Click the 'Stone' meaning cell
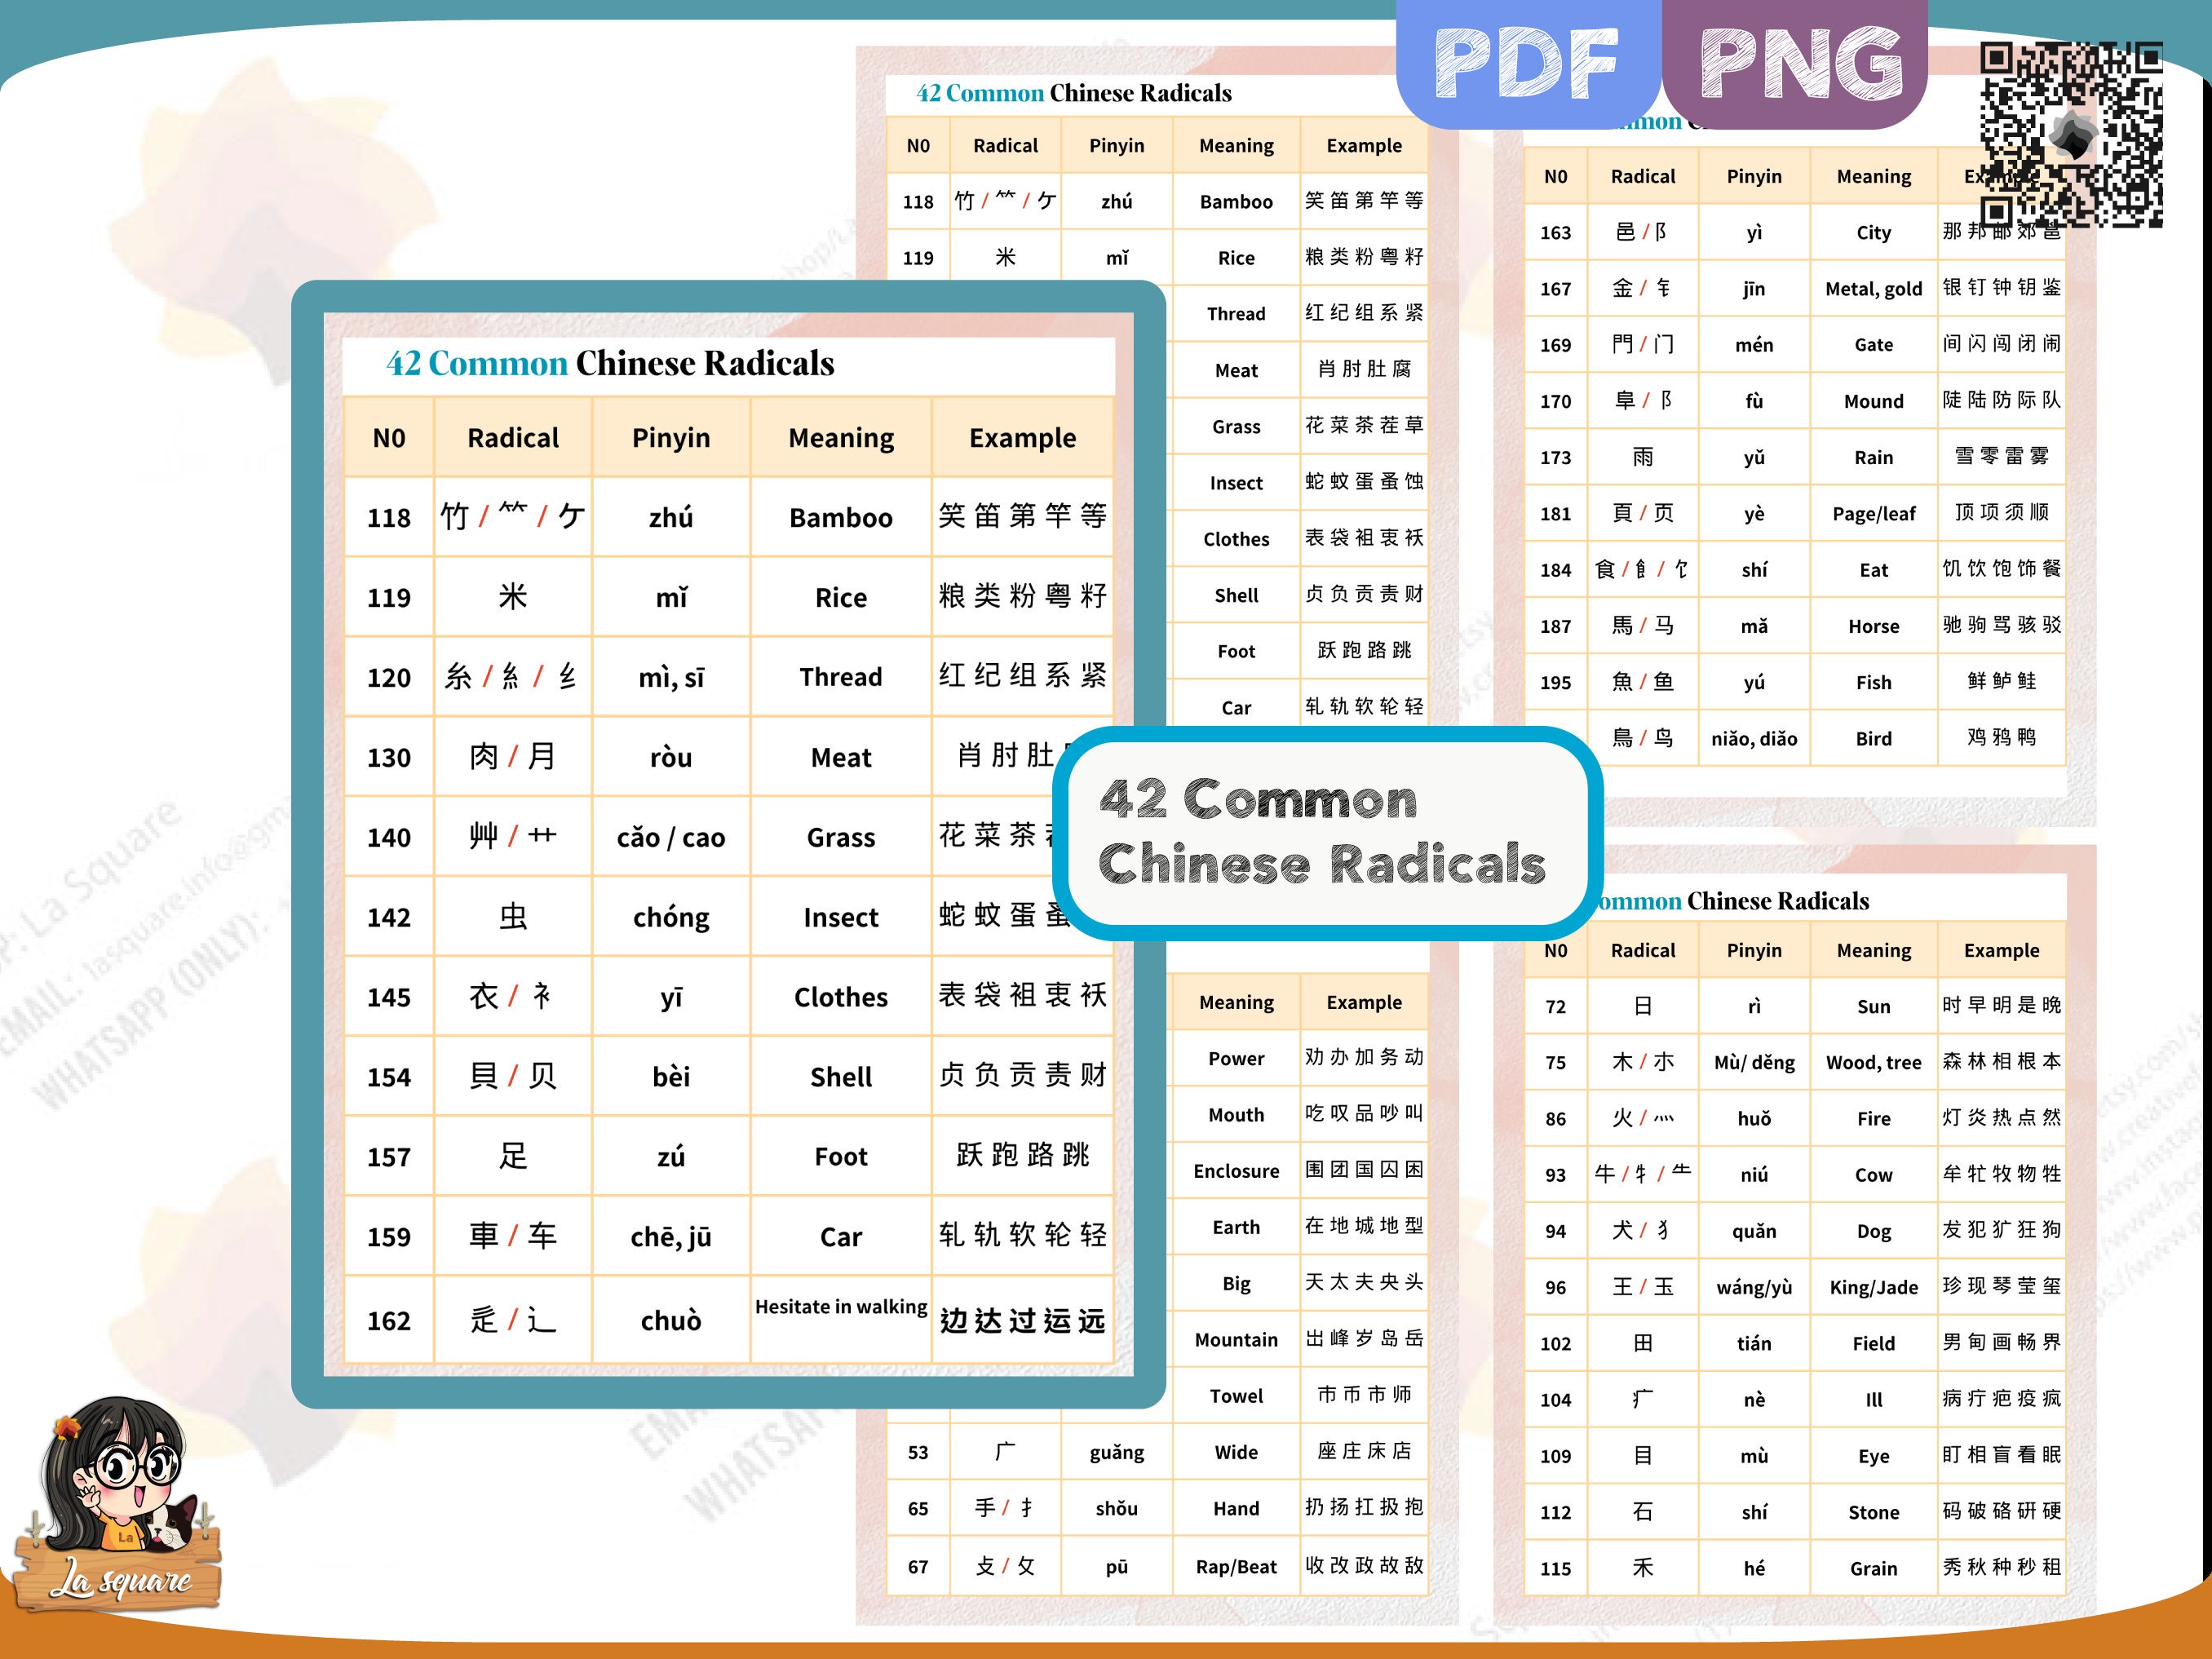 click(1873, 1512)
